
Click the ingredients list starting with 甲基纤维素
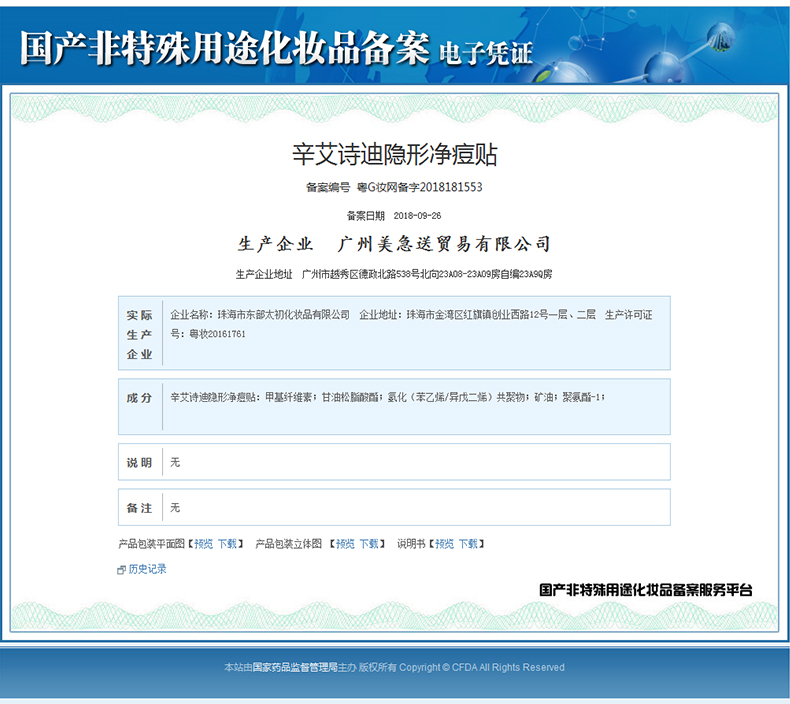point(435,398)
